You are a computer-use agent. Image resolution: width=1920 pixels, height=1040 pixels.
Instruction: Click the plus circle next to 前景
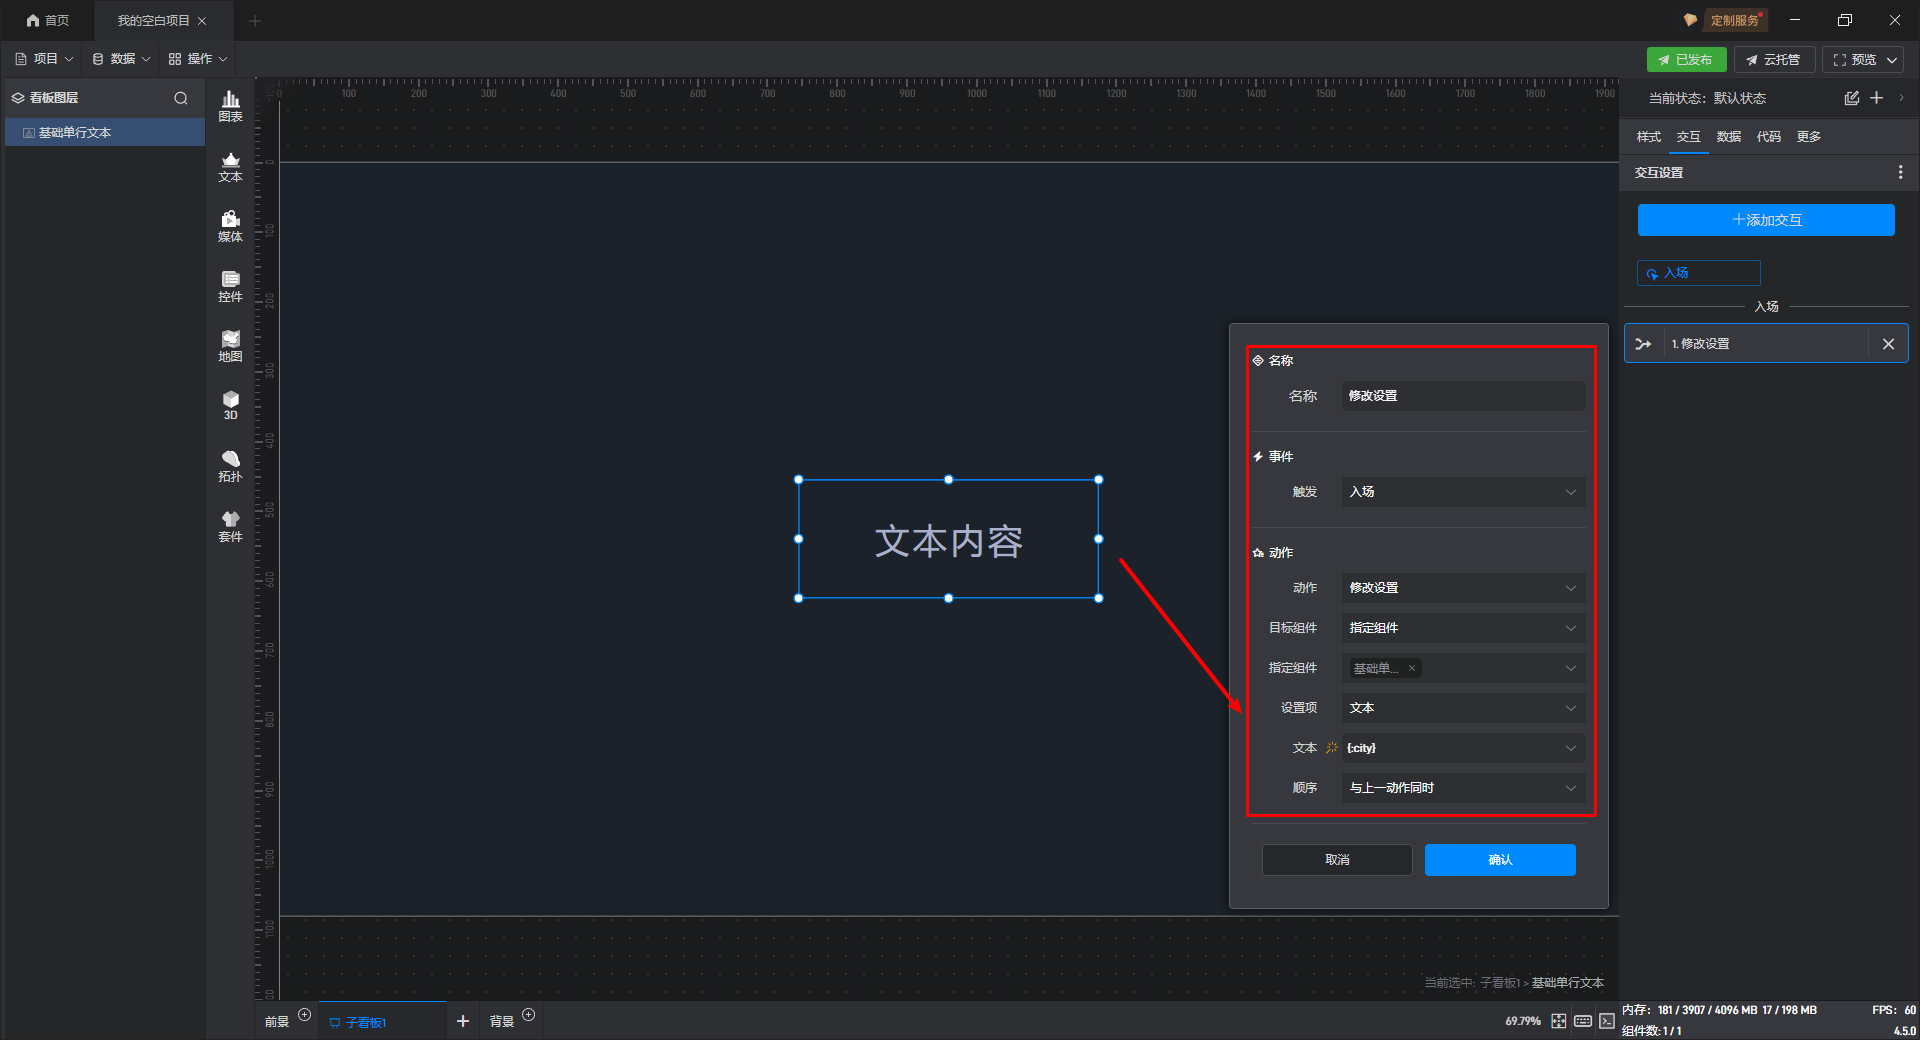click(305, 1015)
